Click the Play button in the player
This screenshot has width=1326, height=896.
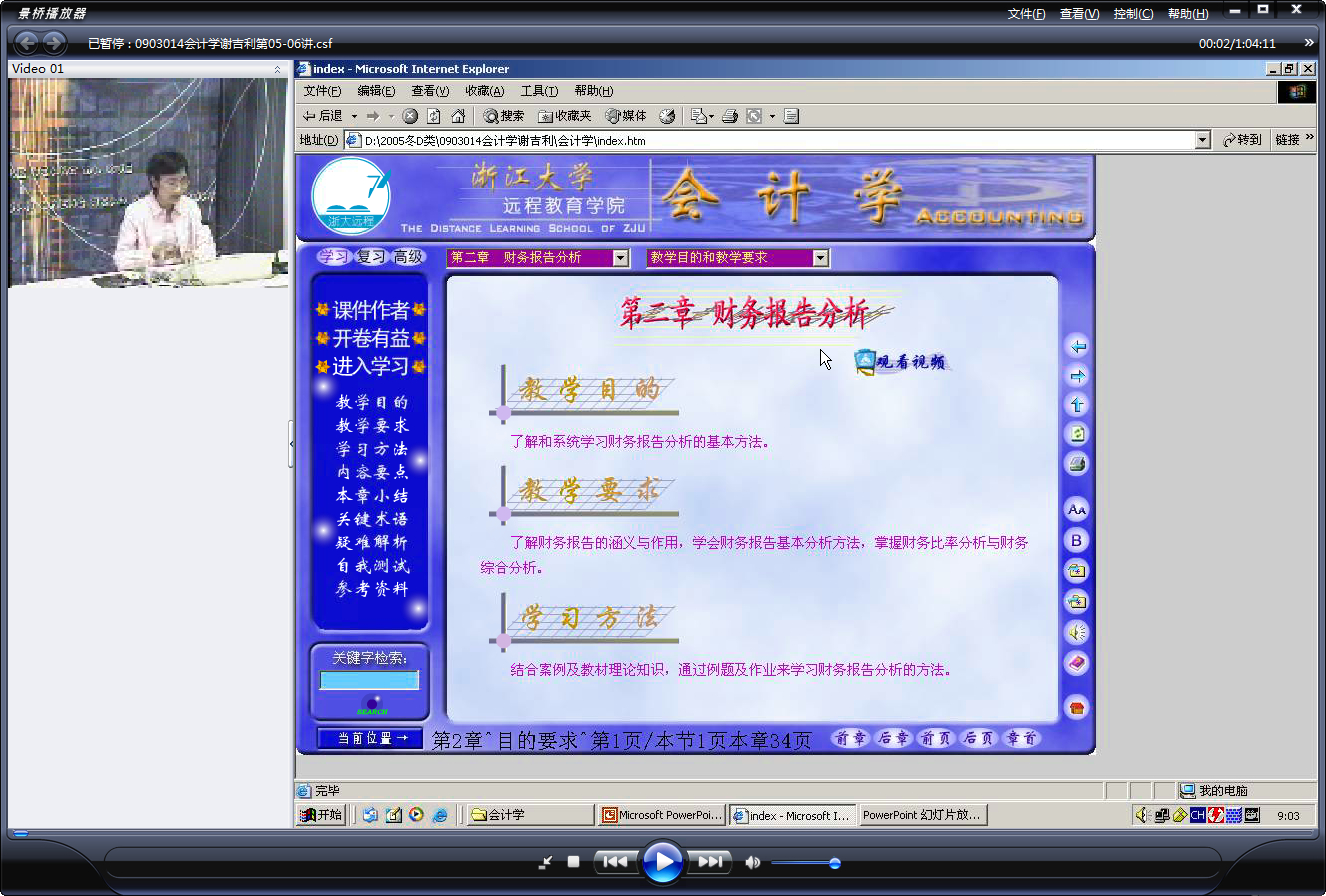(x=663, y=862)
